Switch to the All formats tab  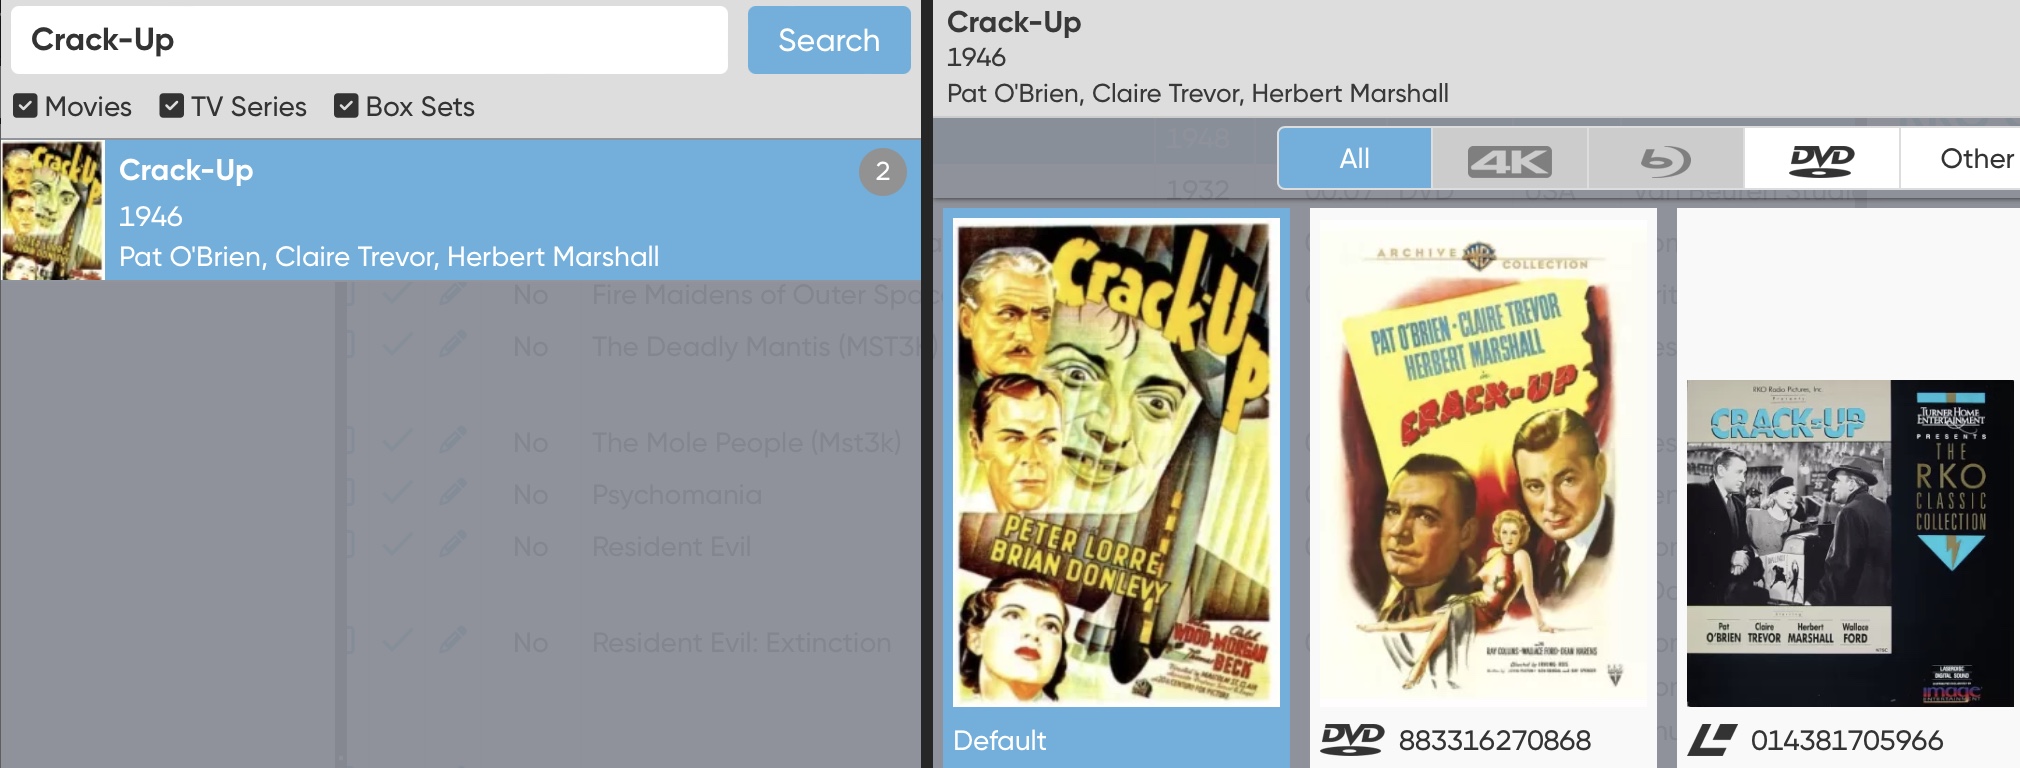pos(1354,159)
